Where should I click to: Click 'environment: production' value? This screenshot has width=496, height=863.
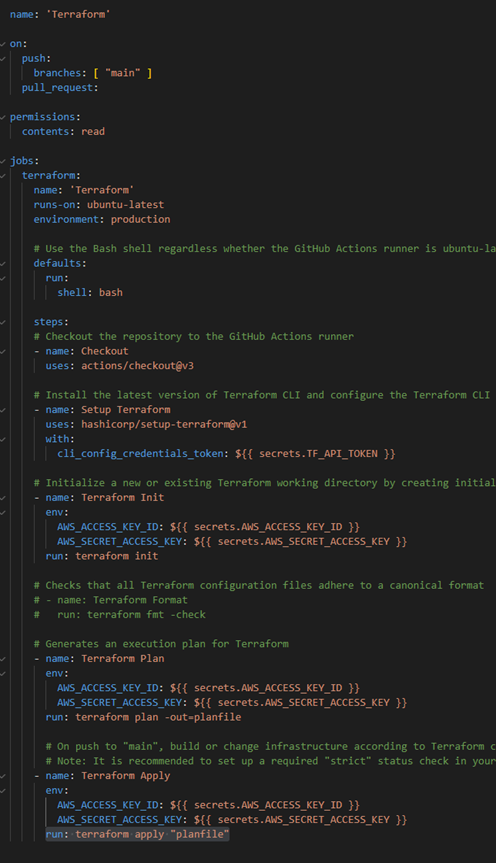tap(140, 219)
